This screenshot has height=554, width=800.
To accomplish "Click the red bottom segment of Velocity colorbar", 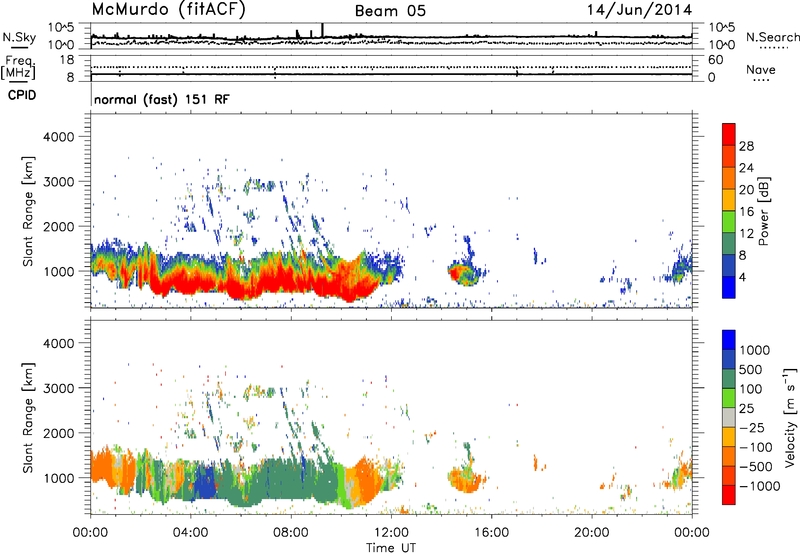I will pos(729,495).
